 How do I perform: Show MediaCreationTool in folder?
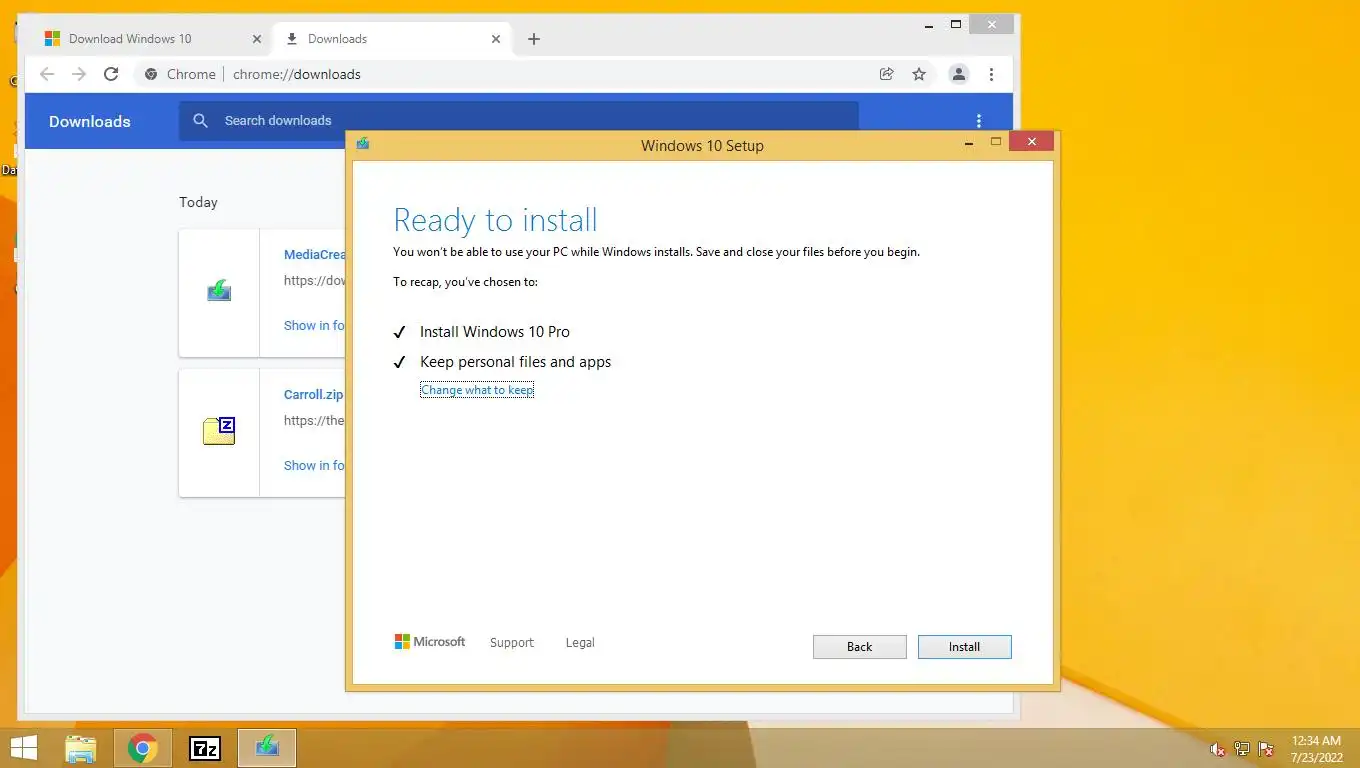(314, 325)
